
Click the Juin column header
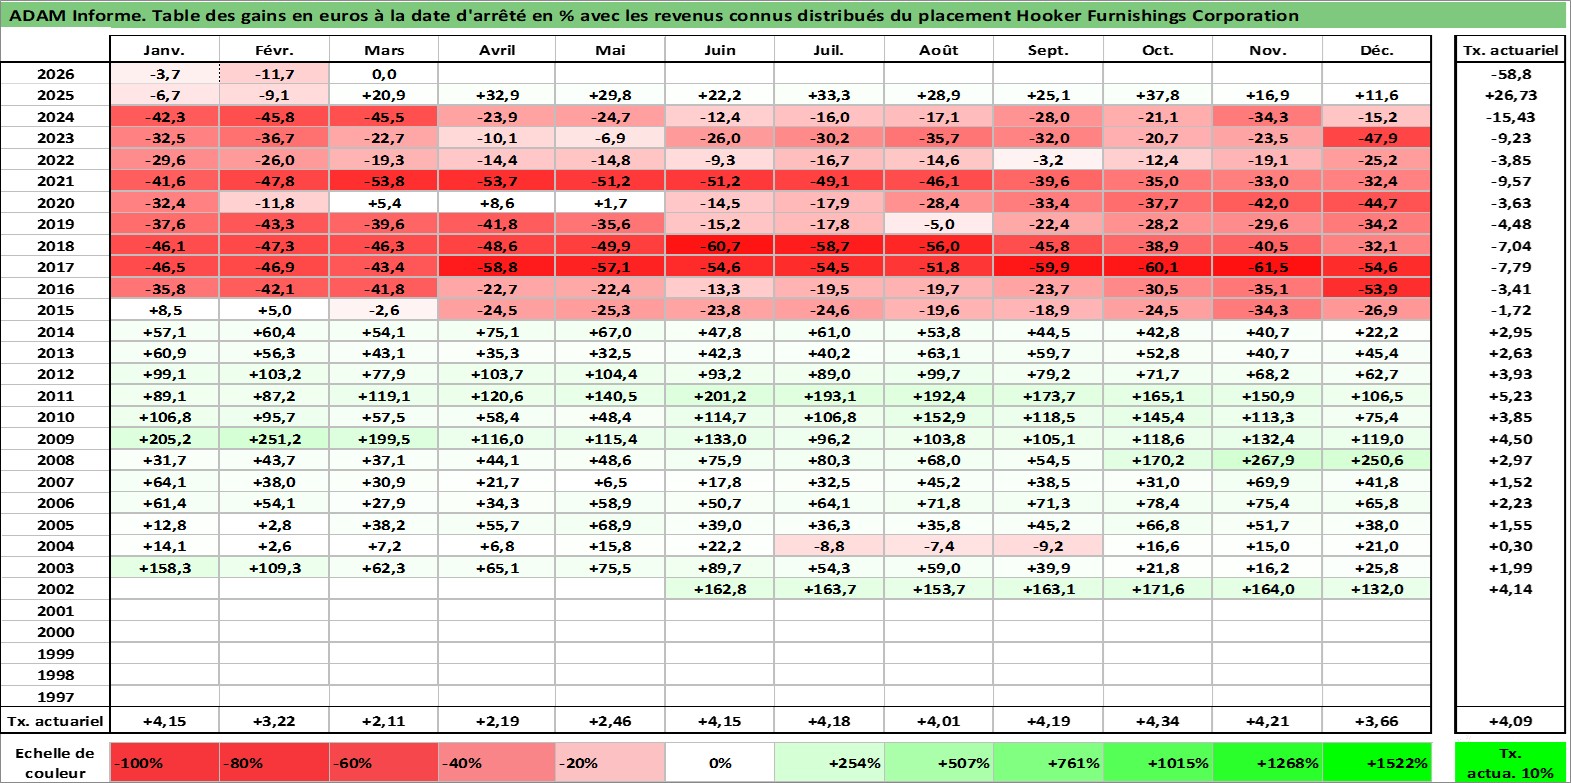tap(720, 50)
